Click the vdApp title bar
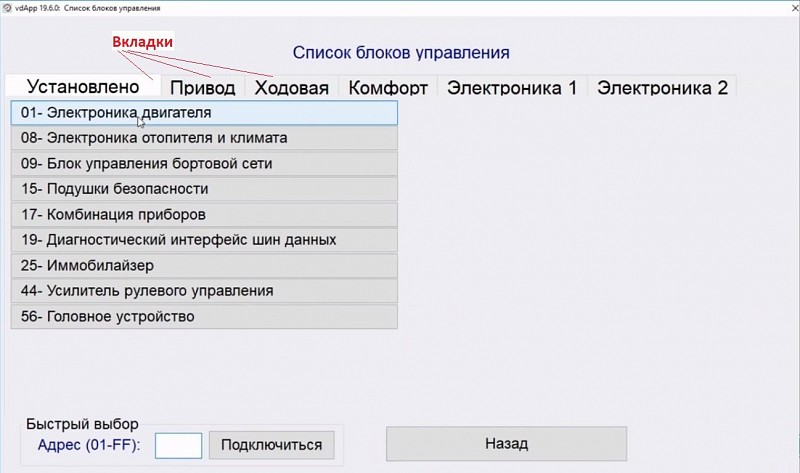Image resolution: width=800 pixels, height=473 pixels. pyautogui.click(x=400, y=7)
